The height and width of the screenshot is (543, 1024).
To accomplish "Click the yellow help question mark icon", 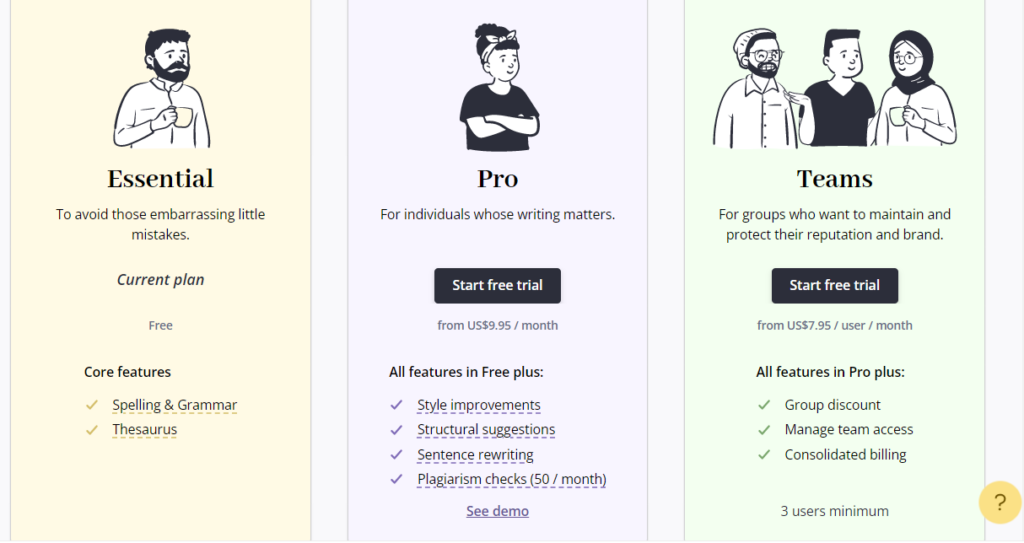I will click(999, 502).
